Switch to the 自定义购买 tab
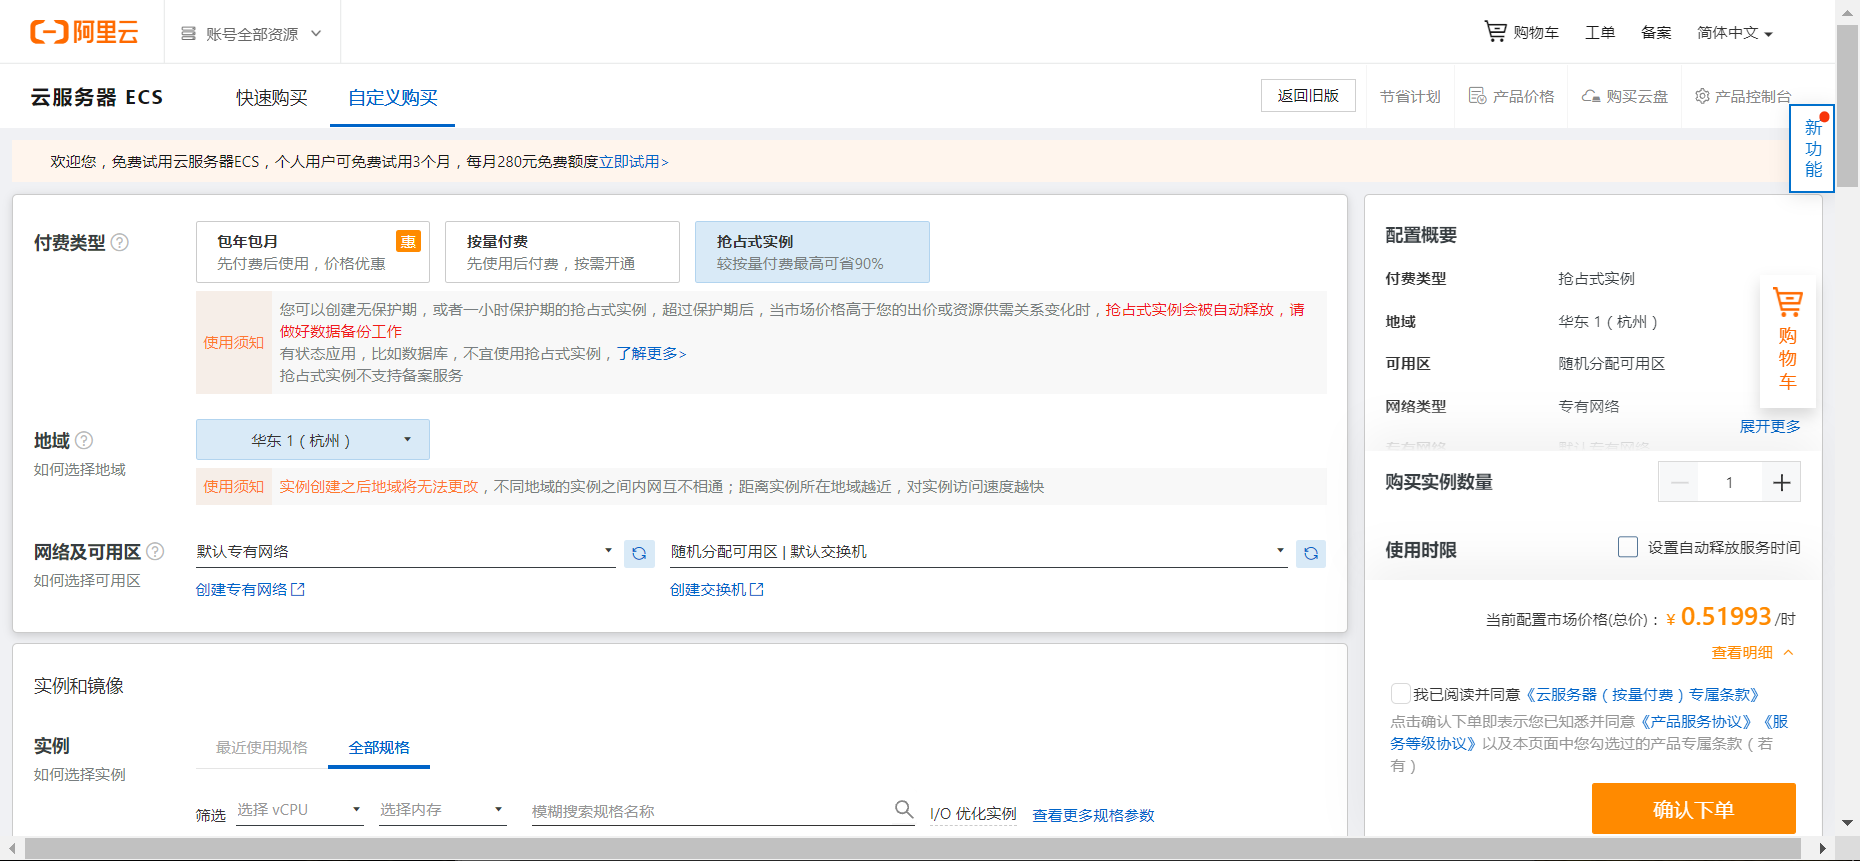This screenshot has height=861, width=1860. (393, 97)
